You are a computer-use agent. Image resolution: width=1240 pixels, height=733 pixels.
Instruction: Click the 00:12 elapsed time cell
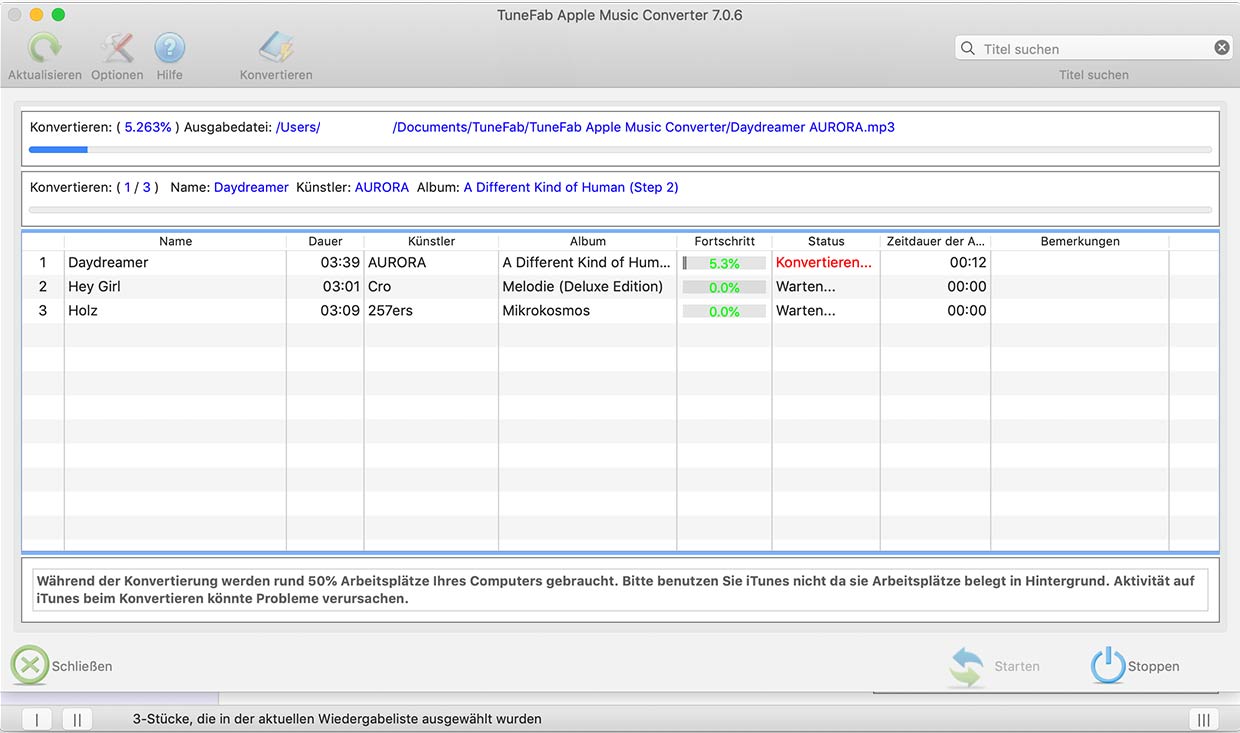pos(968,262)
